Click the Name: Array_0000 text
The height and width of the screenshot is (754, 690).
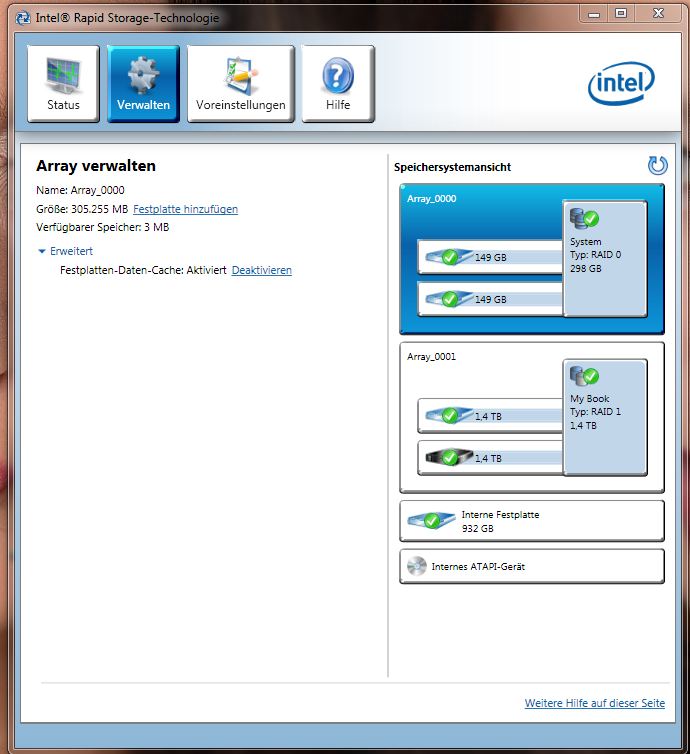(x=80, y=190)
